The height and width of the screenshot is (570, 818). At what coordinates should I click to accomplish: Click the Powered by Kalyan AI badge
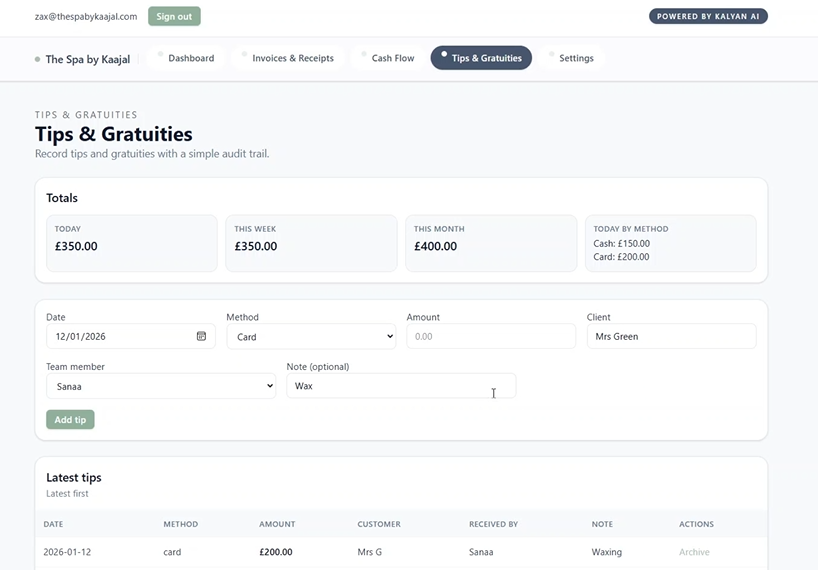click(x=708, y=16)
